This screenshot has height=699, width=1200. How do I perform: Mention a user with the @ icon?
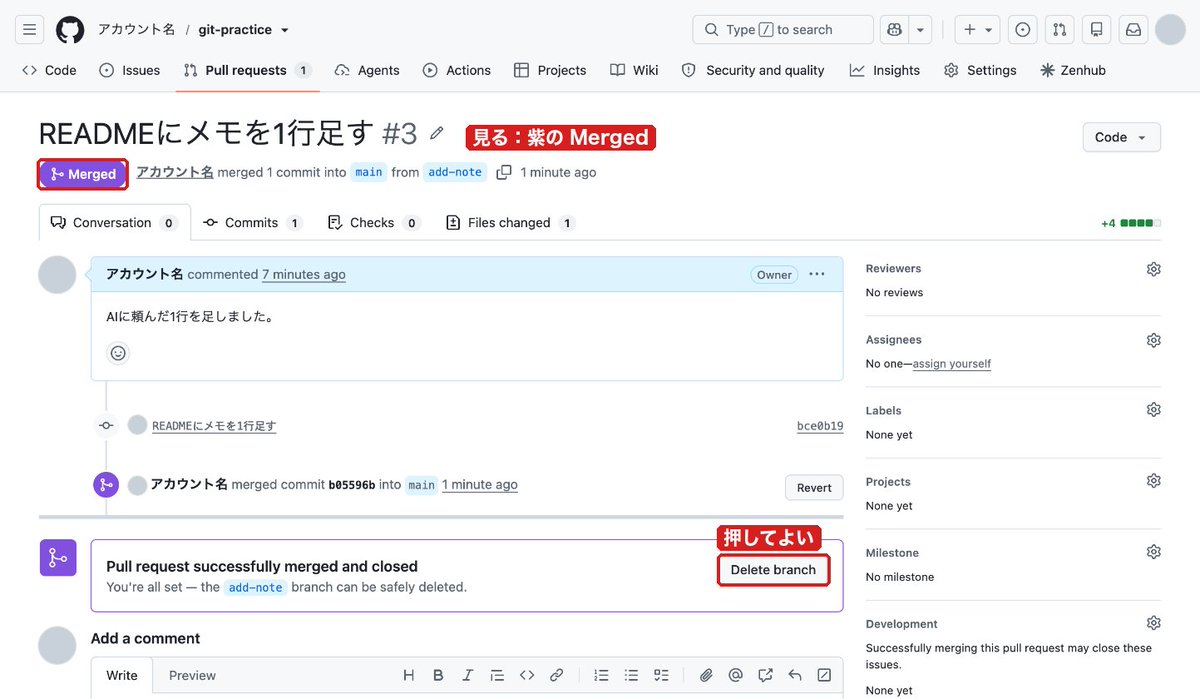tap(736, 675)
